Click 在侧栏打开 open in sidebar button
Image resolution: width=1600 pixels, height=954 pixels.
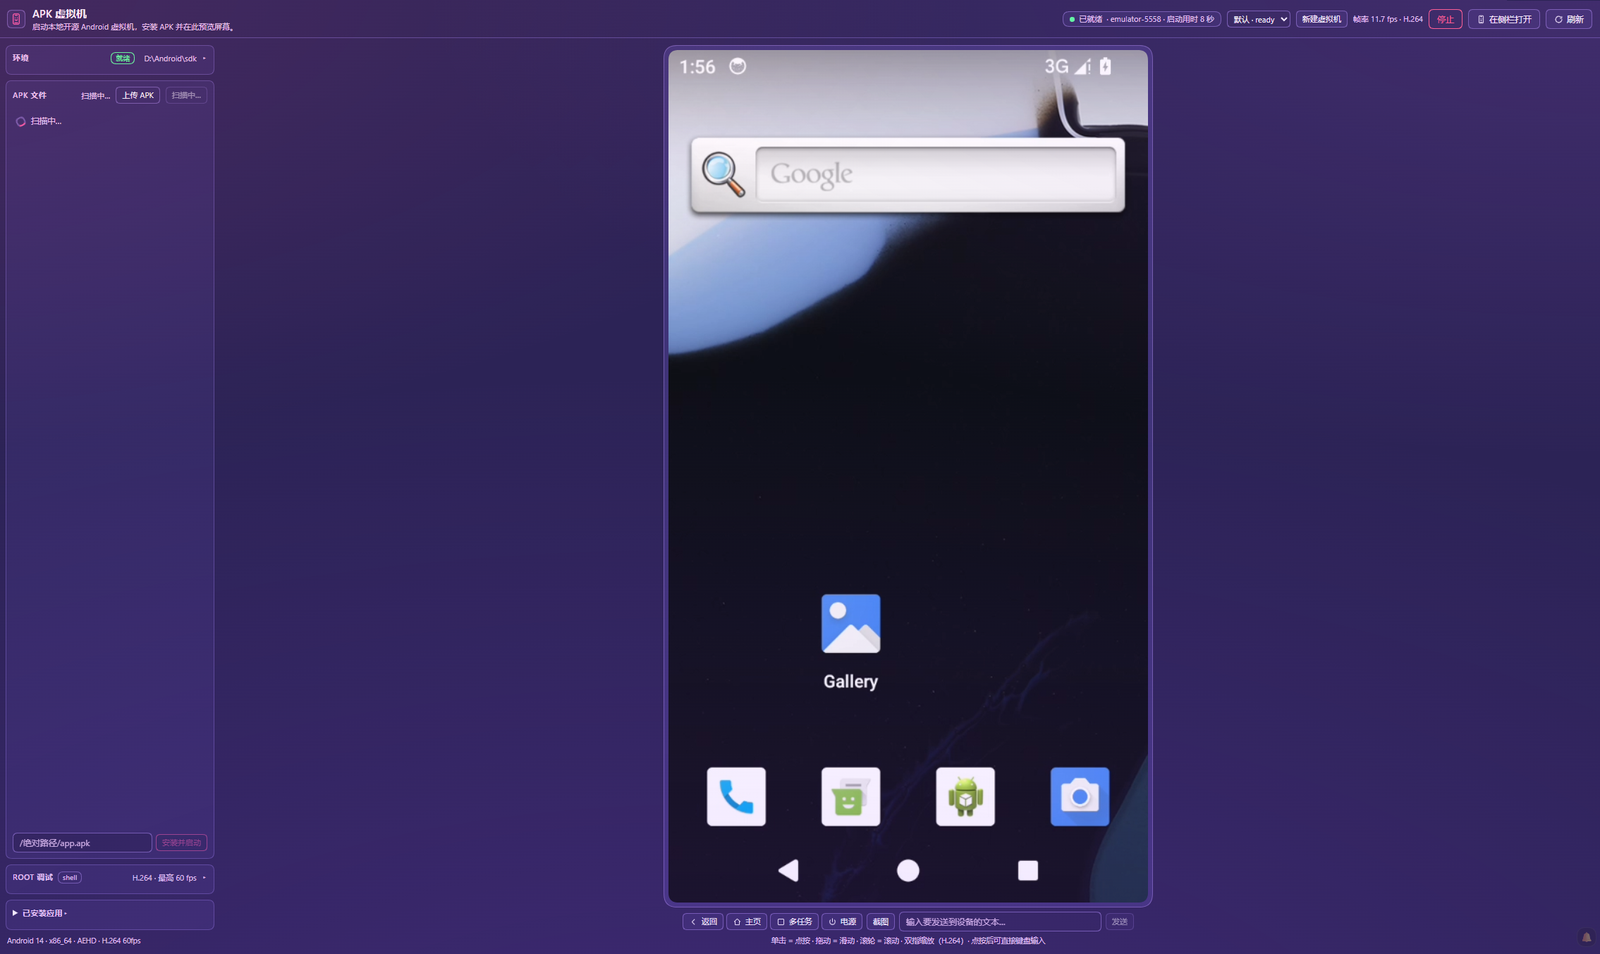1504,19
